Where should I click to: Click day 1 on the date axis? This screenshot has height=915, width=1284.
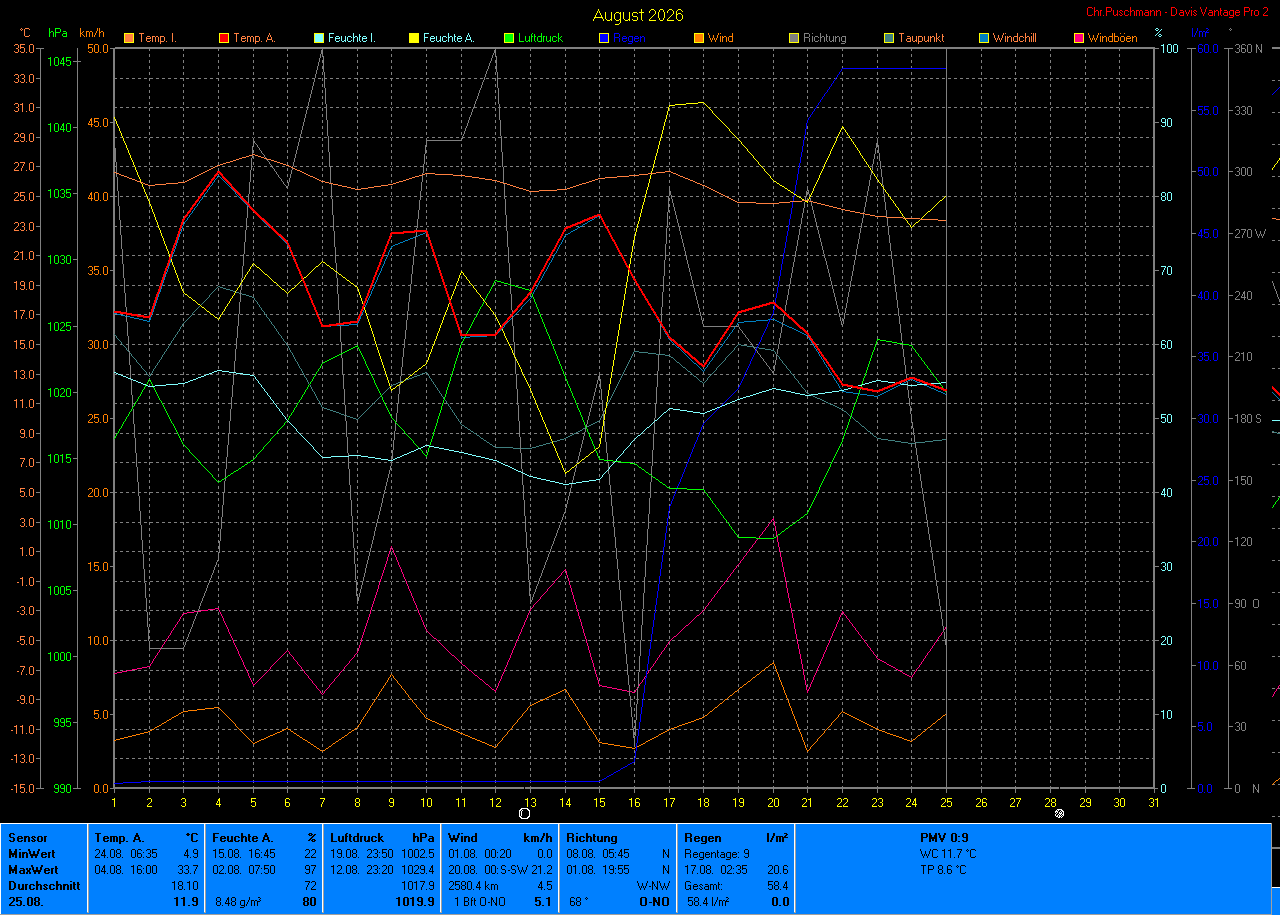click(x=114, y=802)
